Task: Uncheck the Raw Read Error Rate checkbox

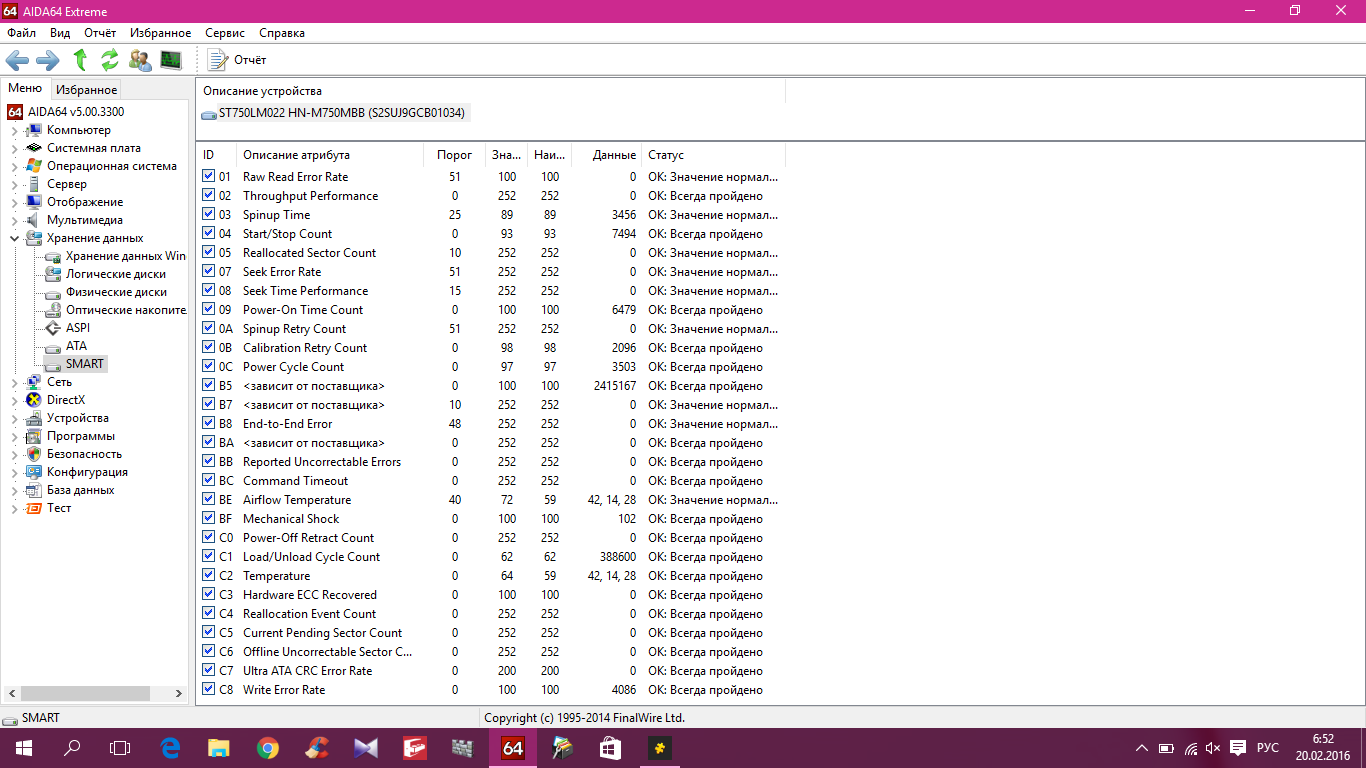Action: 208,177
